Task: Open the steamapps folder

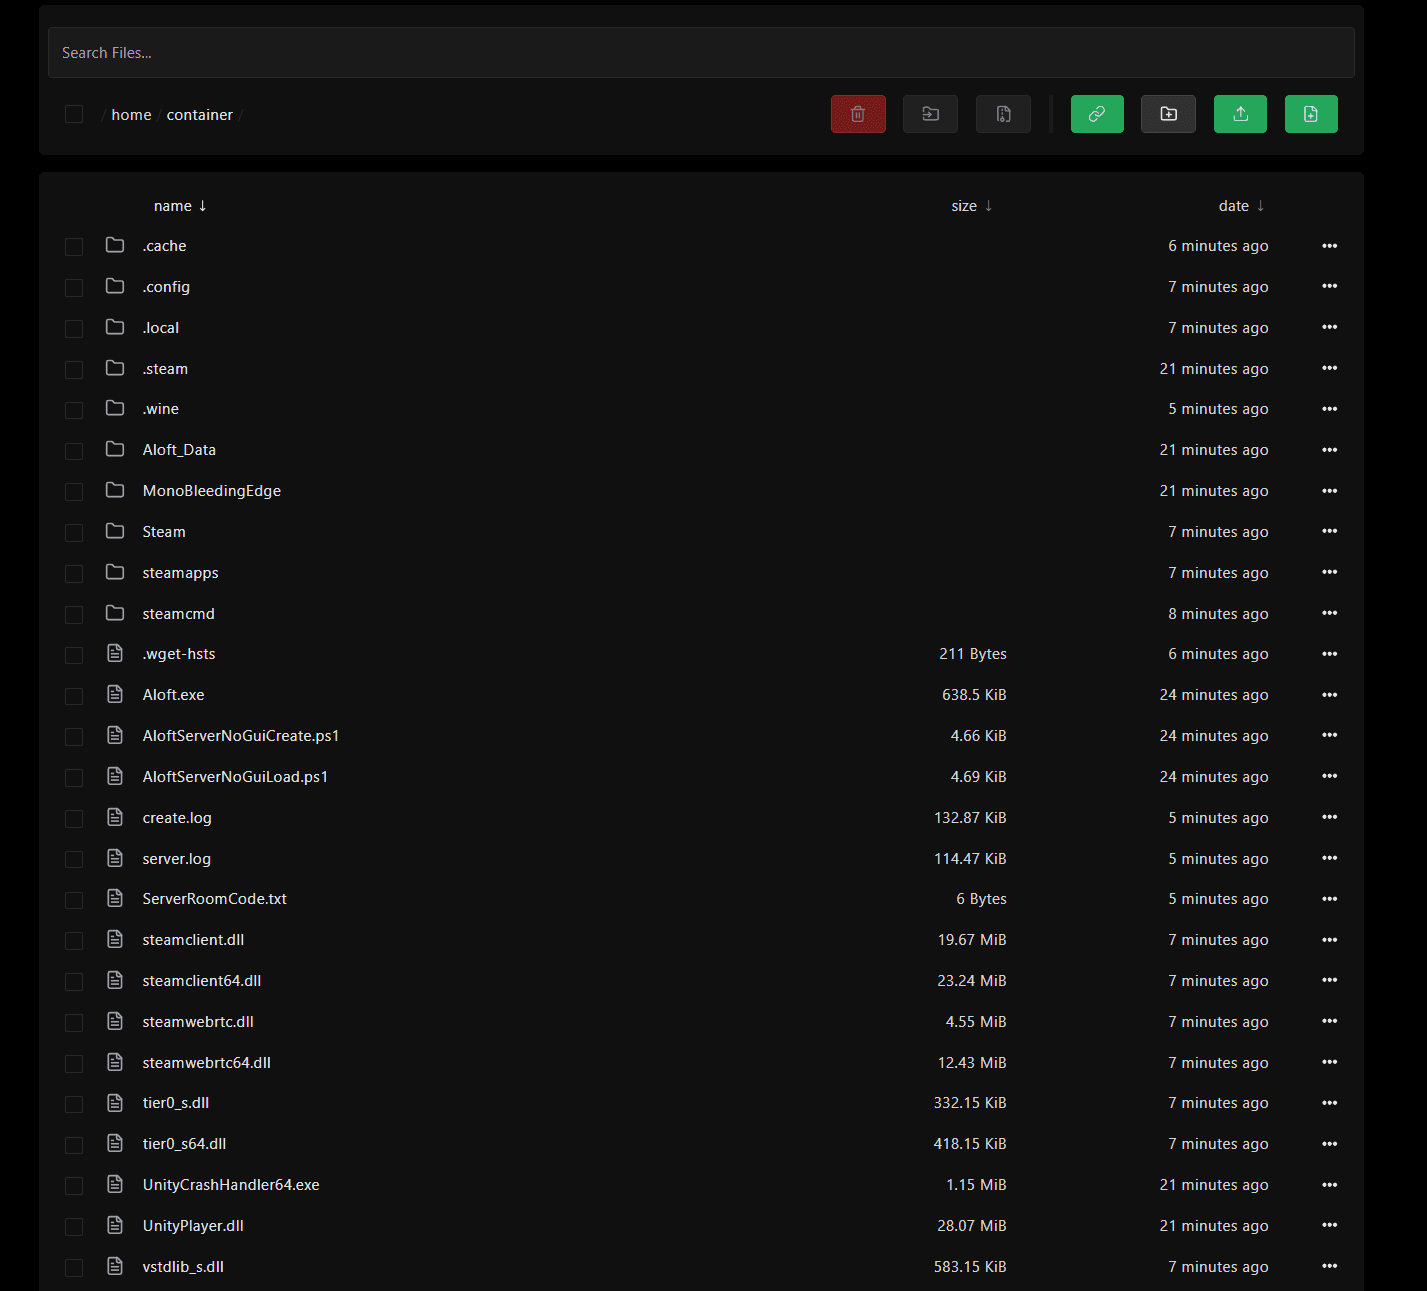Action: 180,572
